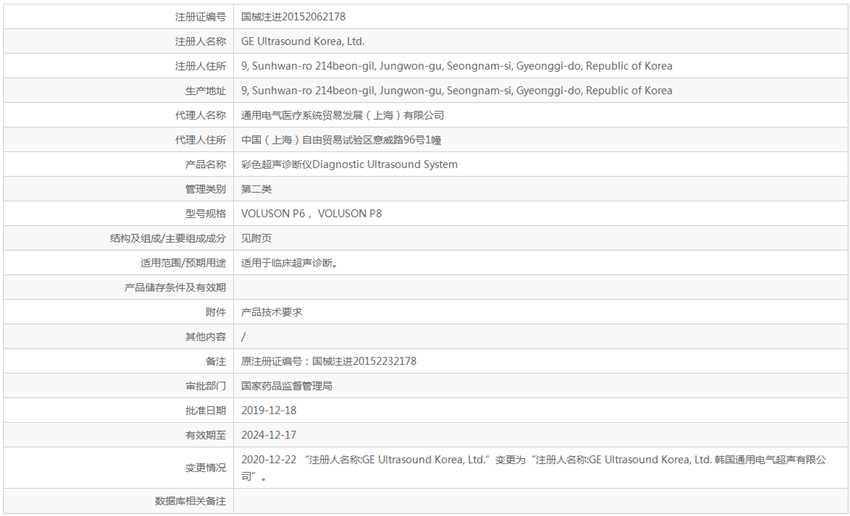Screen dimensions: 850x516
Task: Click the expiry date 2024-12-17
Action: pos(269,435)
